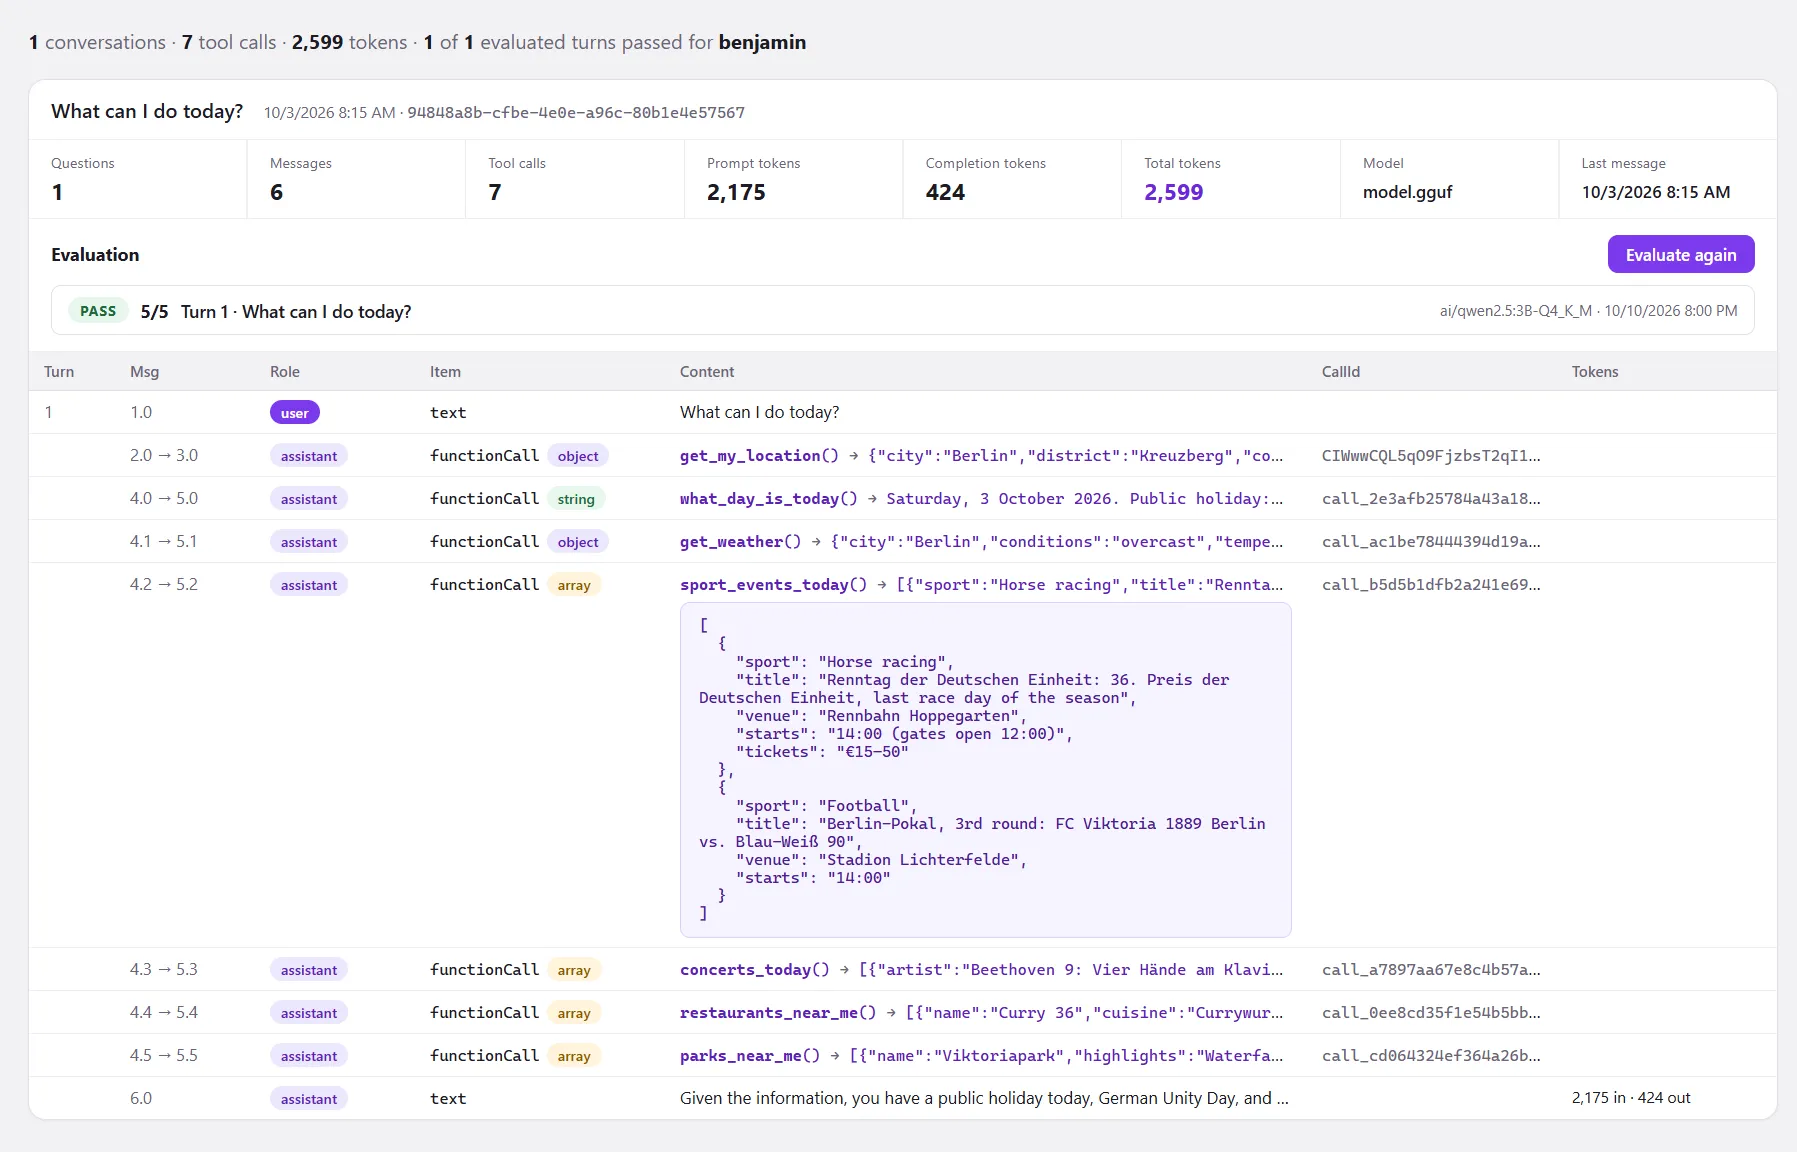Click the CallId column header
This screenshot has width=1797, height=1152.
pos(1341,371)
